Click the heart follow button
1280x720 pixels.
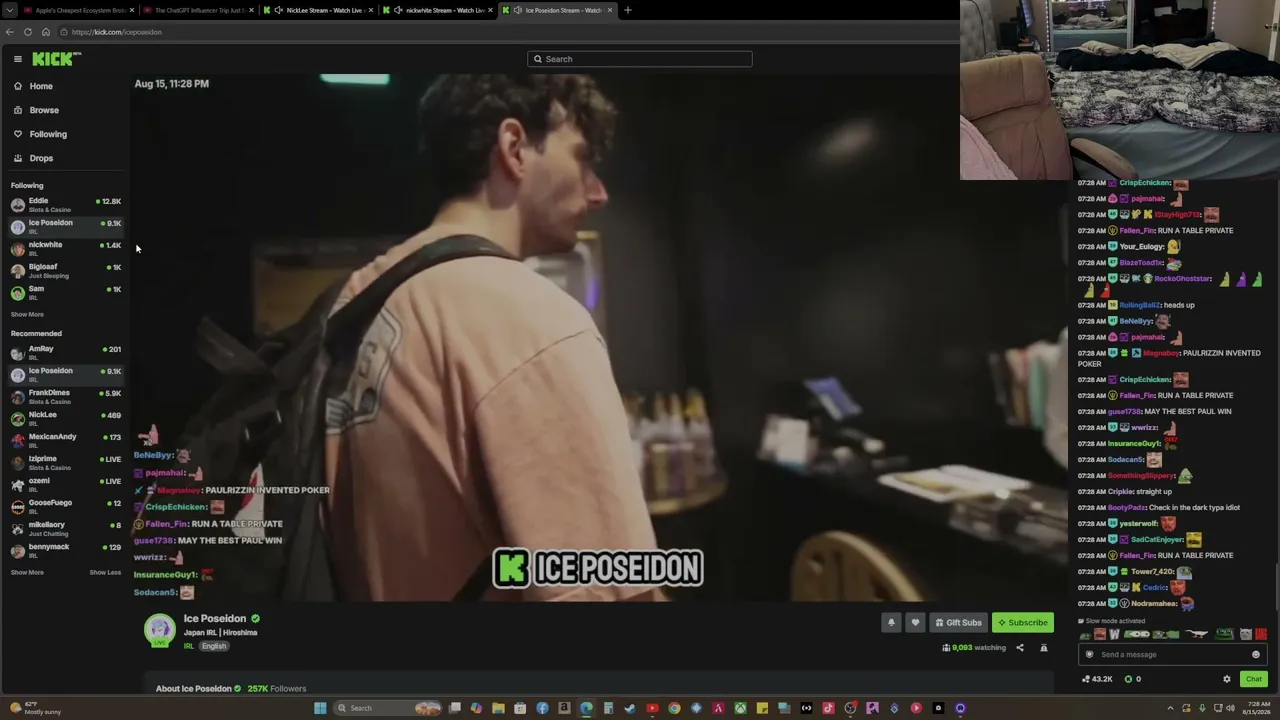pos(915,623)
